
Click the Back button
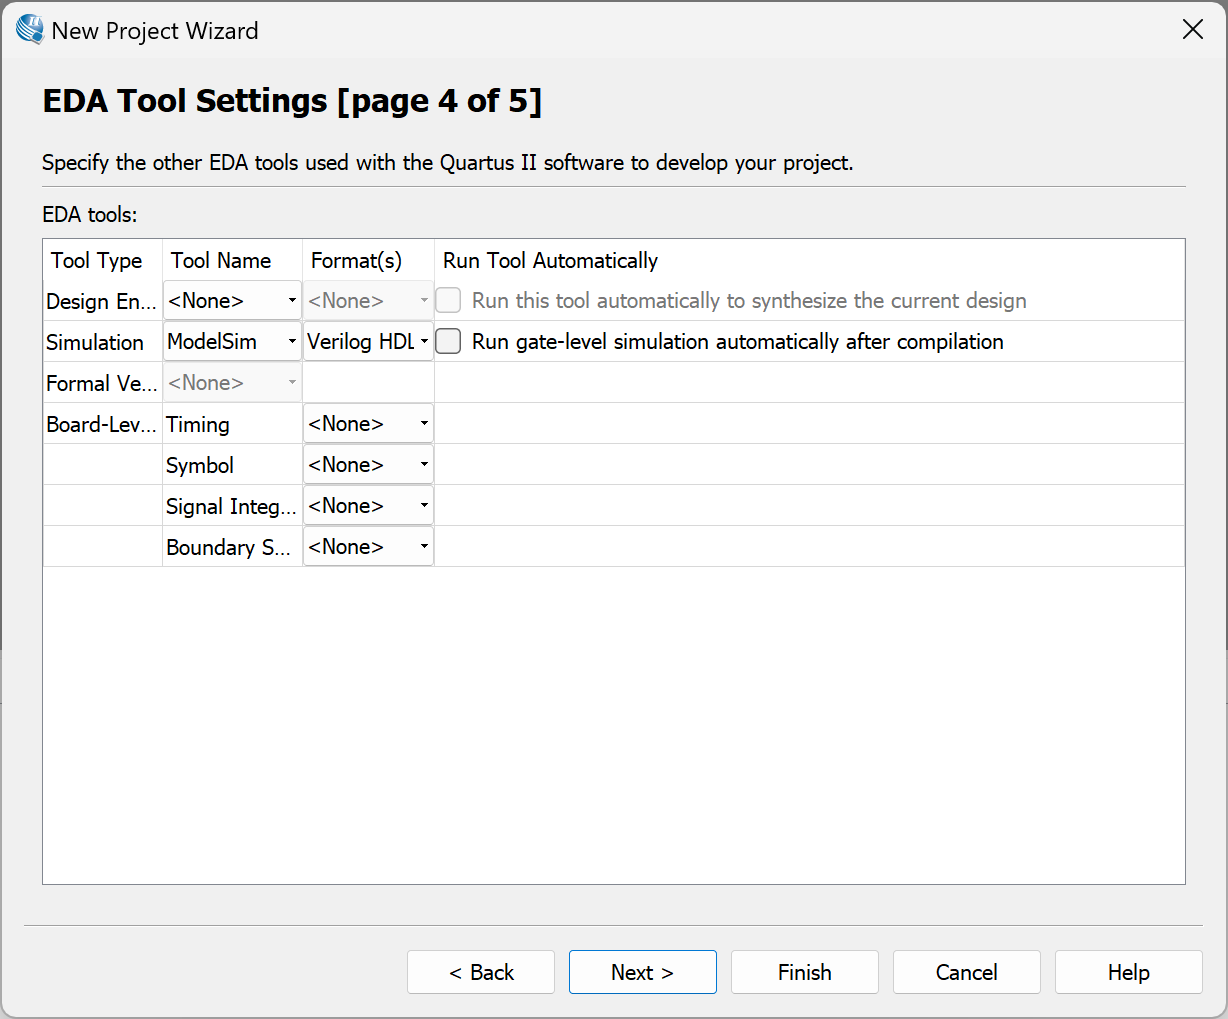[481, 972]
